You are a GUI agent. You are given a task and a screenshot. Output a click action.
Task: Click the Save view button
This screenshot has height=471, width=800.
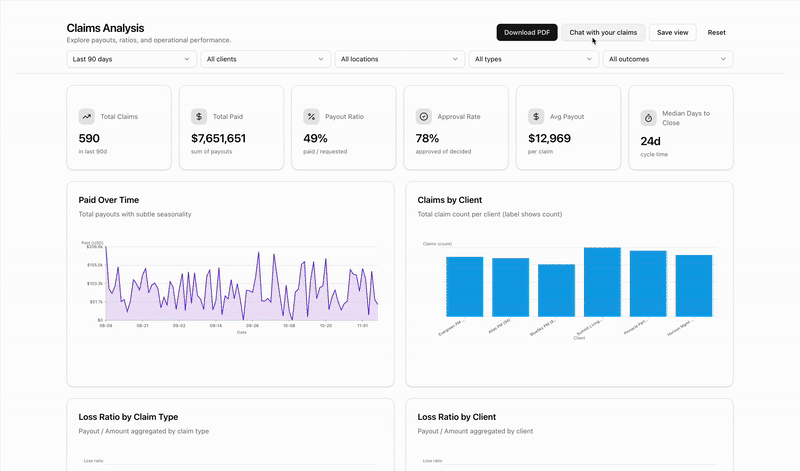tap(672, 32)
